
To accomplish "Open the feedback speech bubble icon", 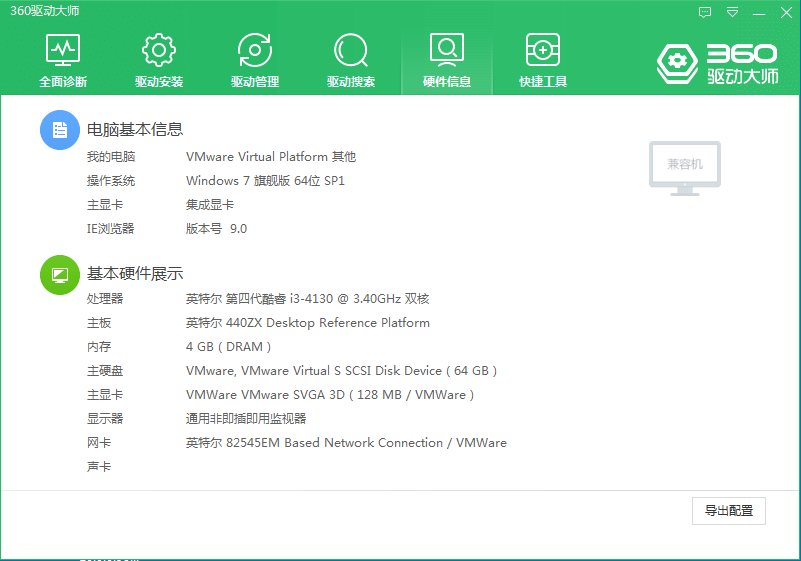I will (x=705, y=12).
